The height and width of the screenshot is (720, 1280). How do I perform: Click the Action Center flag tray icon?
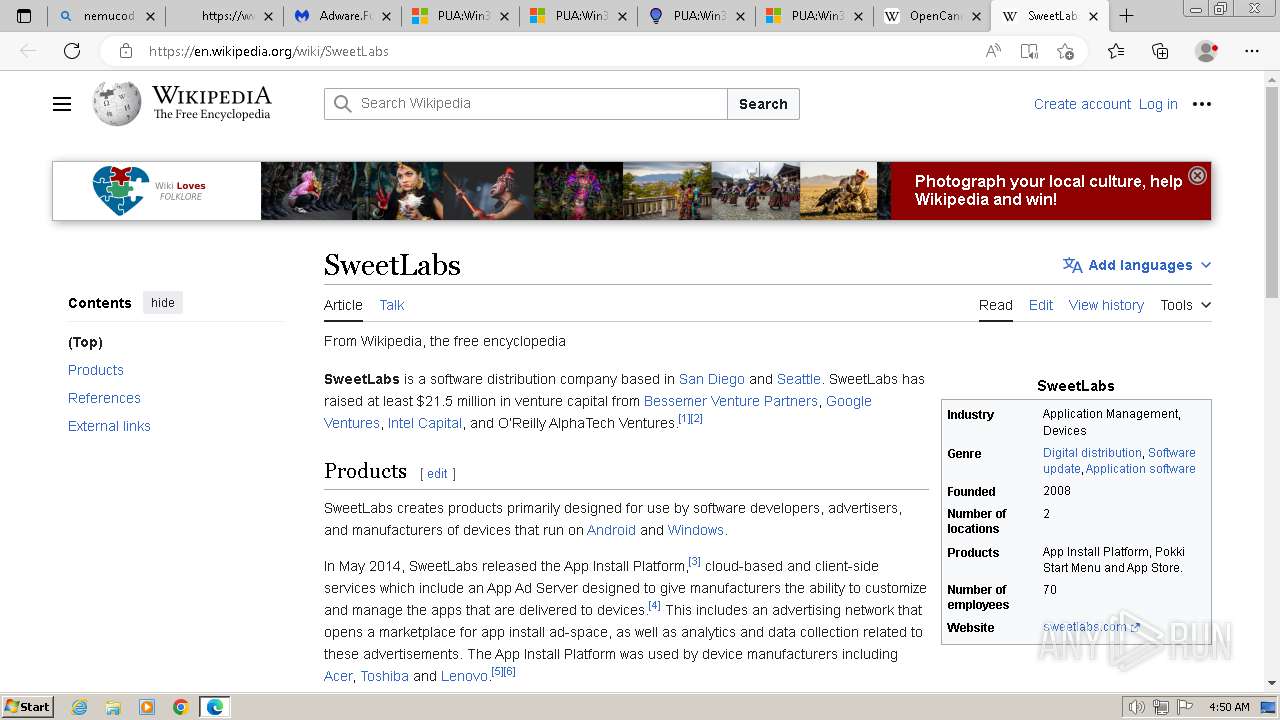point(1184,707)
